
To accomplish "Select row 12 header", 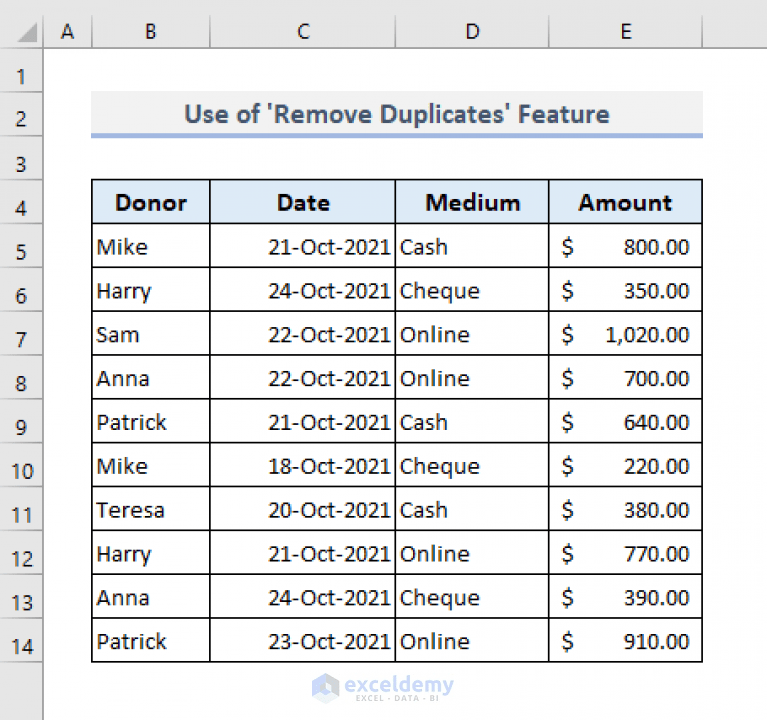I will click(21, 553).
